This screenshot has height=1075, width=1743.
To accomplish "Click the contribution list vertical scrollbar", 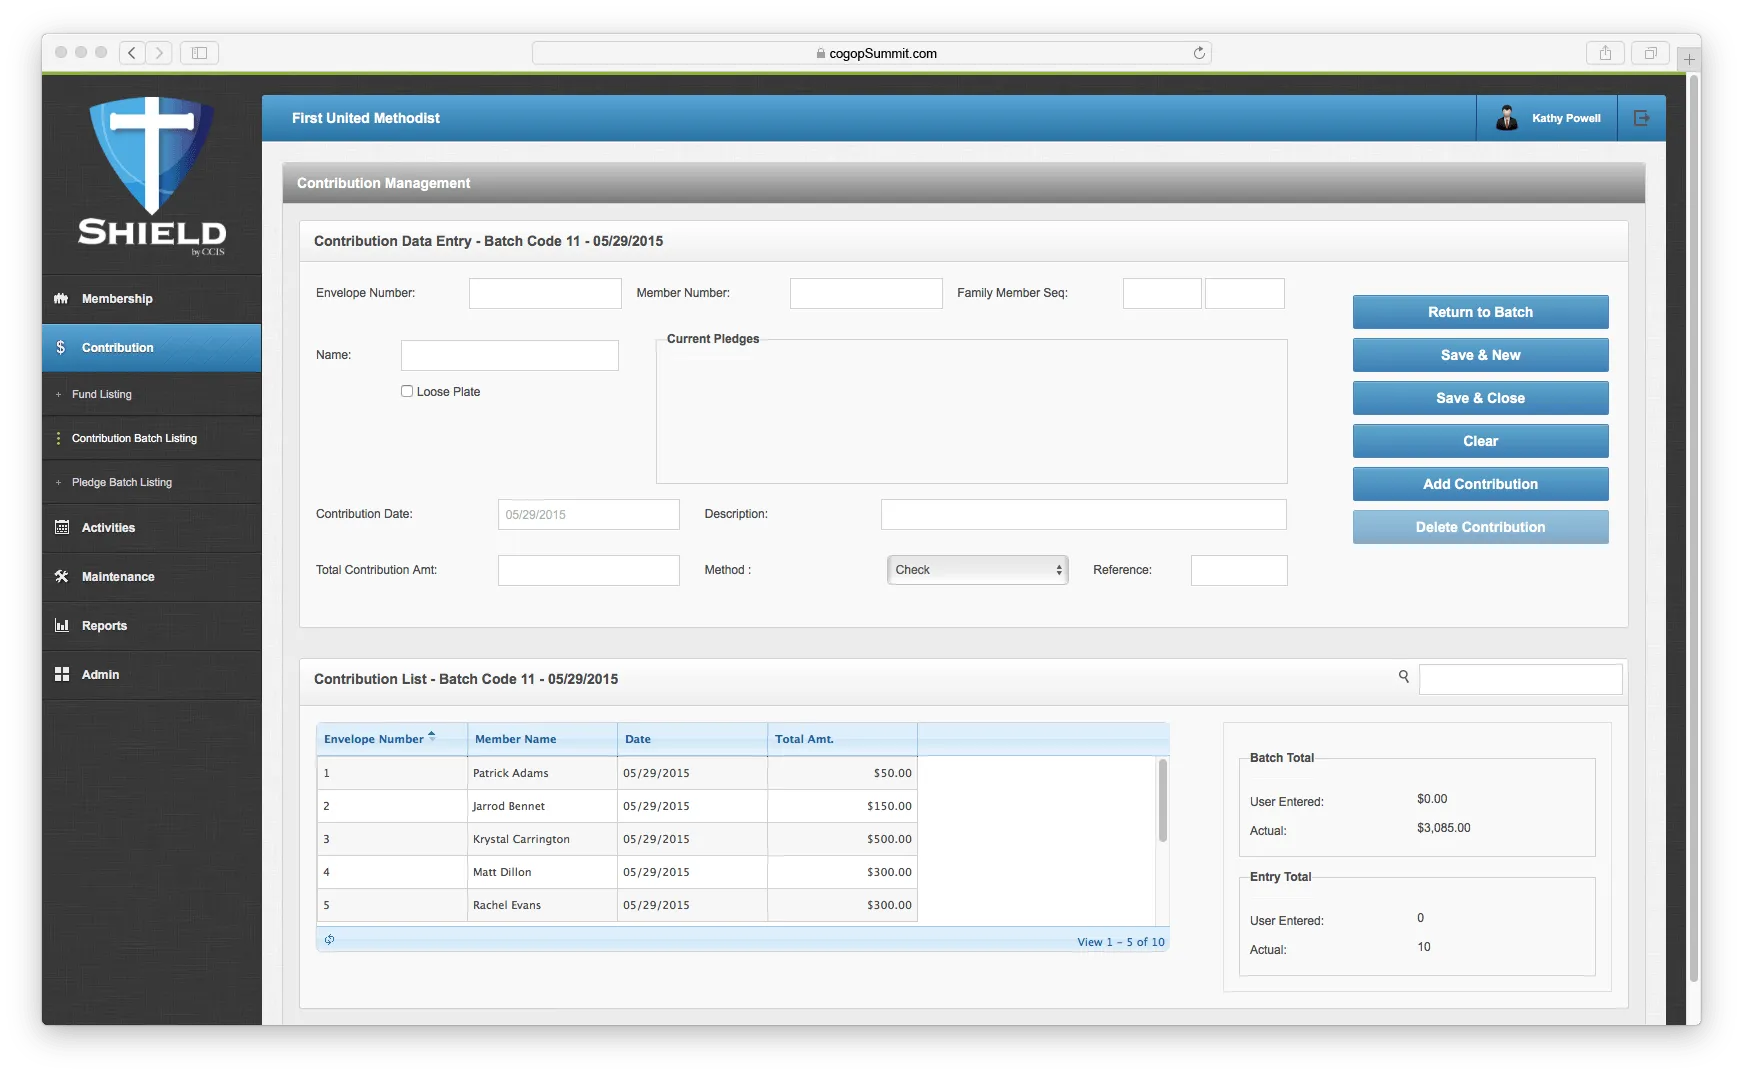I will [1162, 800].
